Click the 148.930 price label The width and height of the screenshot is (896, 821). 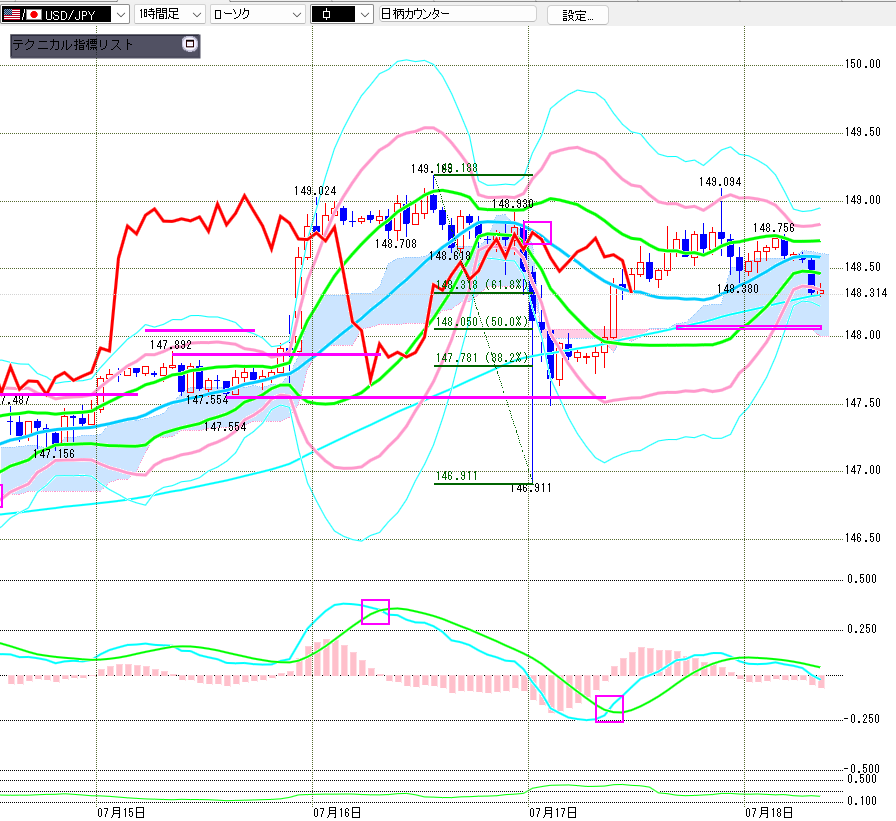(x=513, y=204)
